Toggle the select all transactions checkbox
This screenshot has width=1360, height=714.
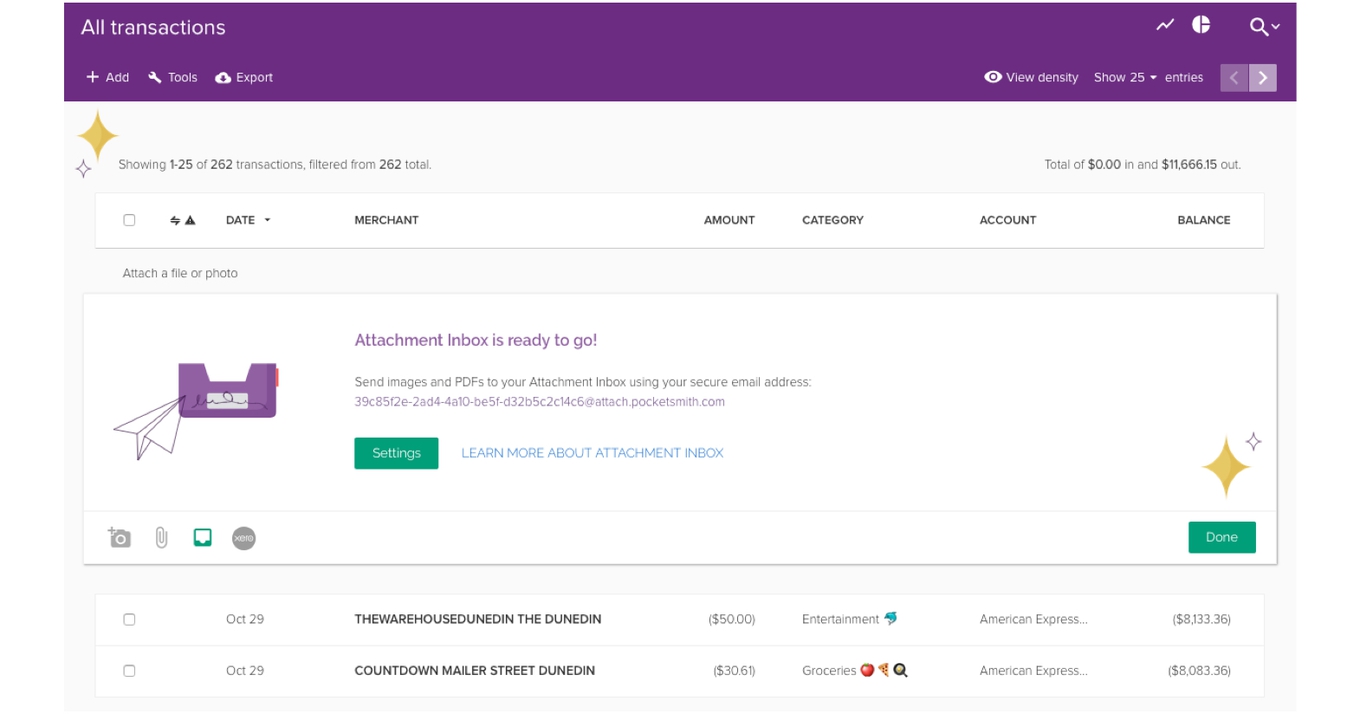coord(129,220)
